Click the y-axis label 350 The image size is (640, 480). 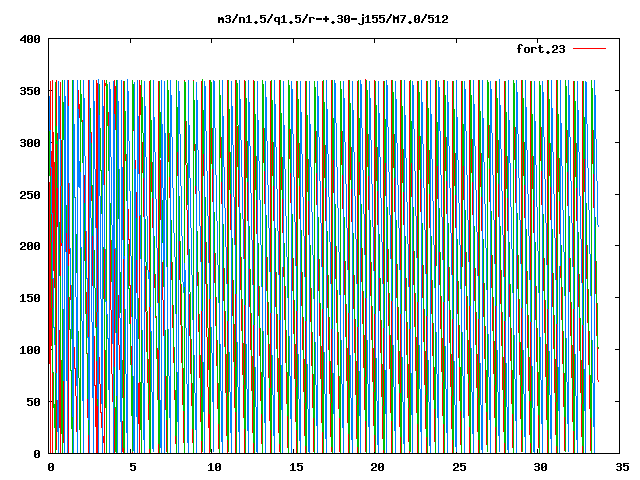tap(30, 91)
